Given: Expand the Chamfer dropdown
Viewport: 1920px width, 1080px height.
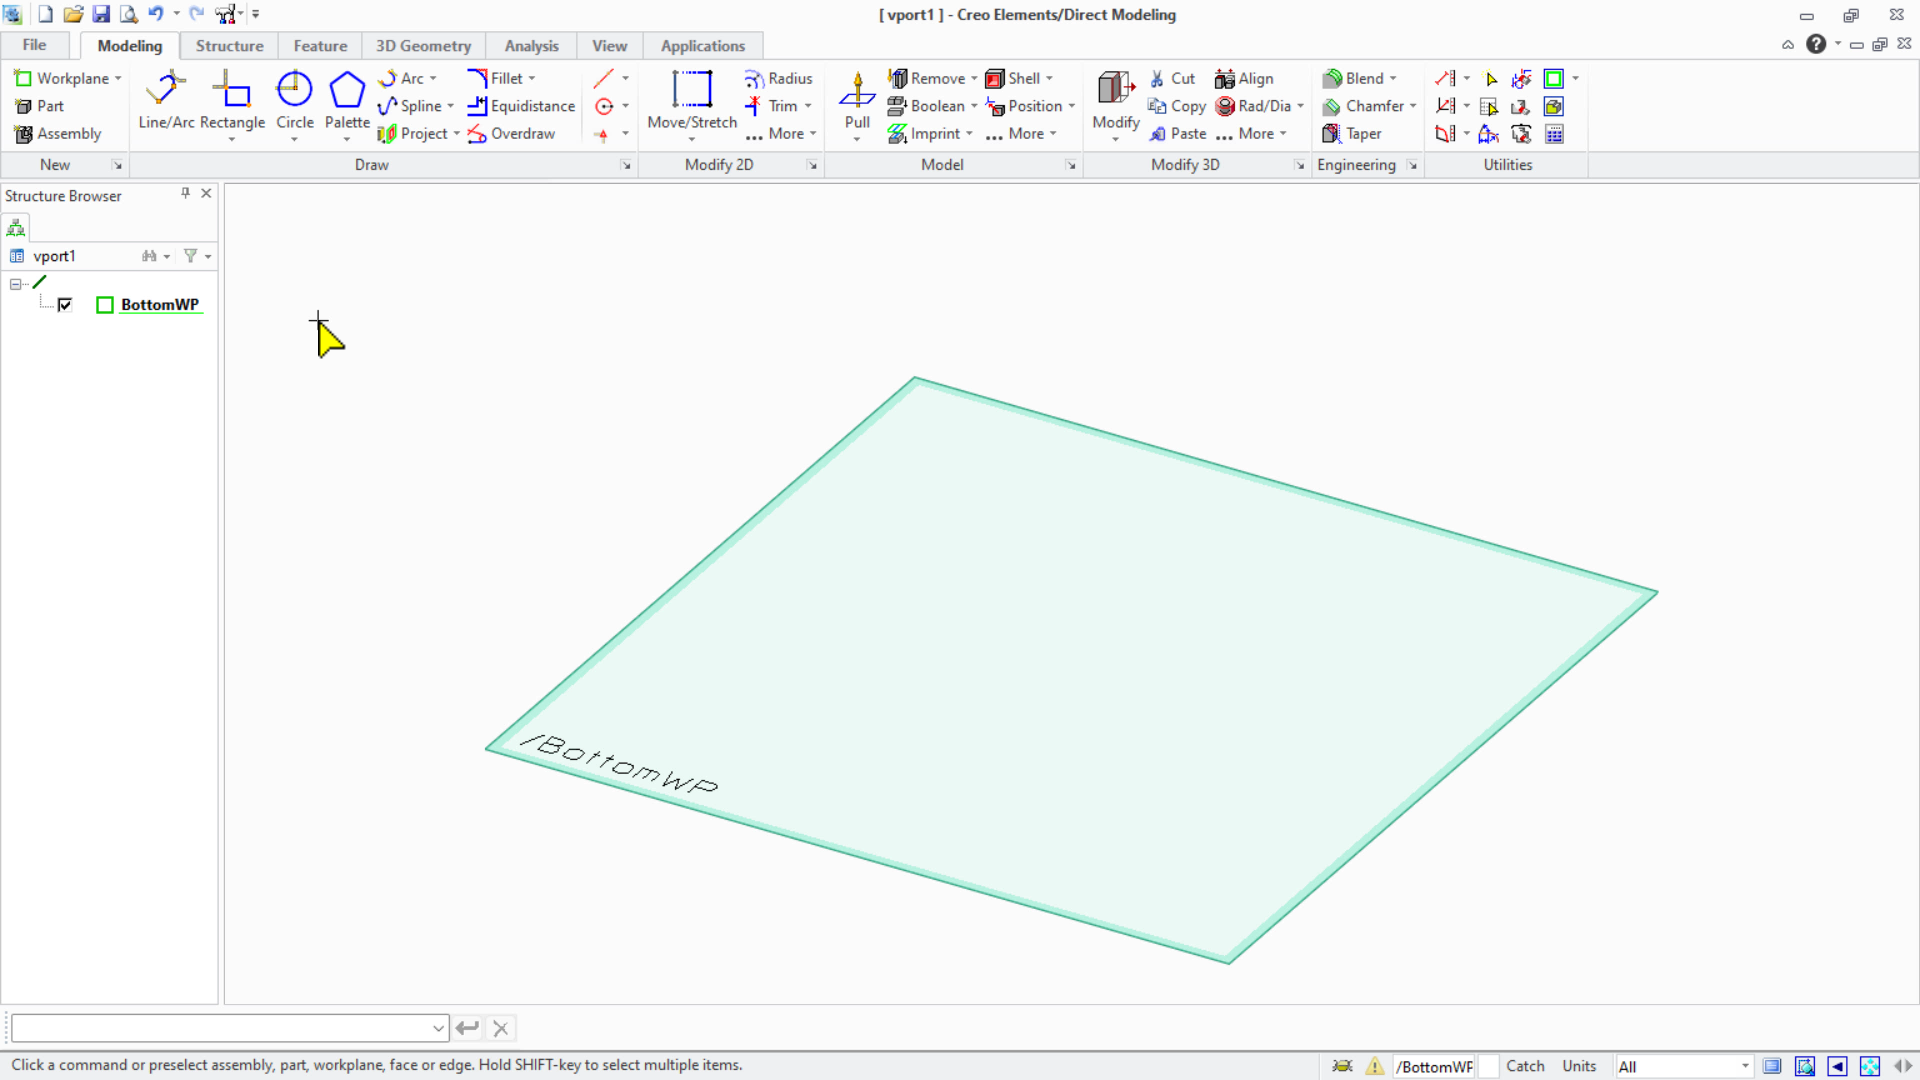Looking at the screenshot, I should point(1413,106).
